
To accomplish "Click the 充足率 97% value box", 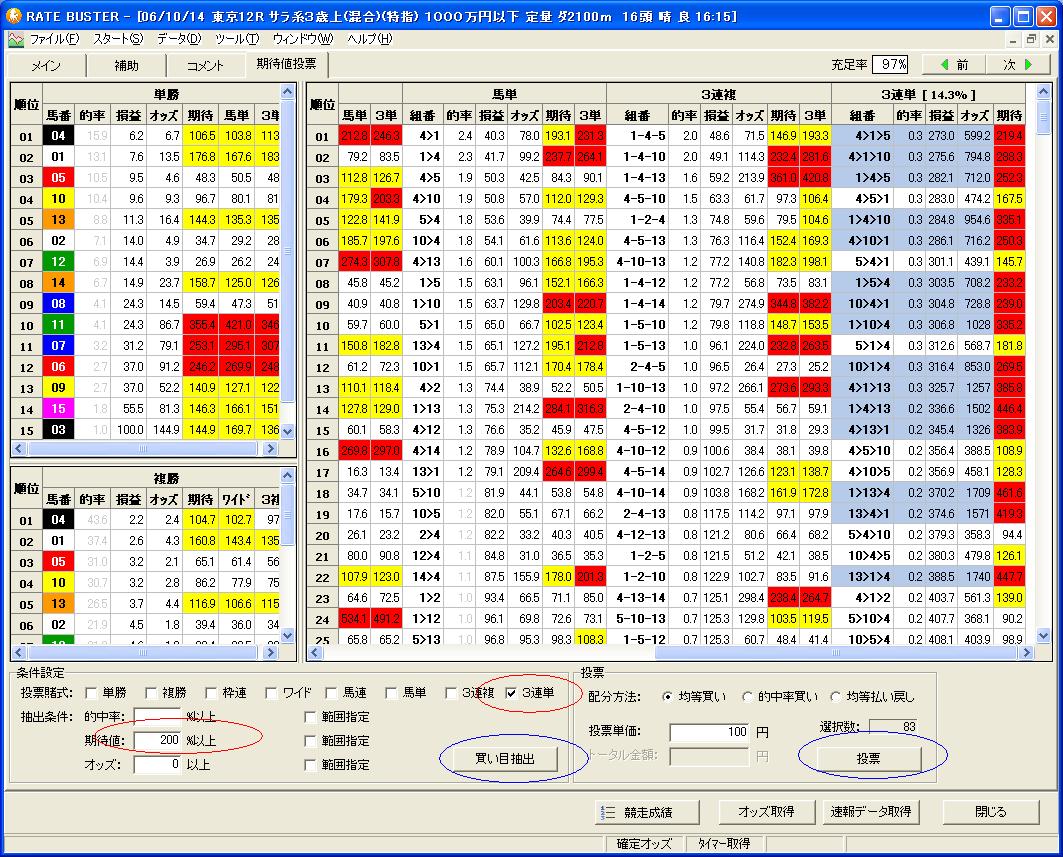I will (x=890, y=64).
